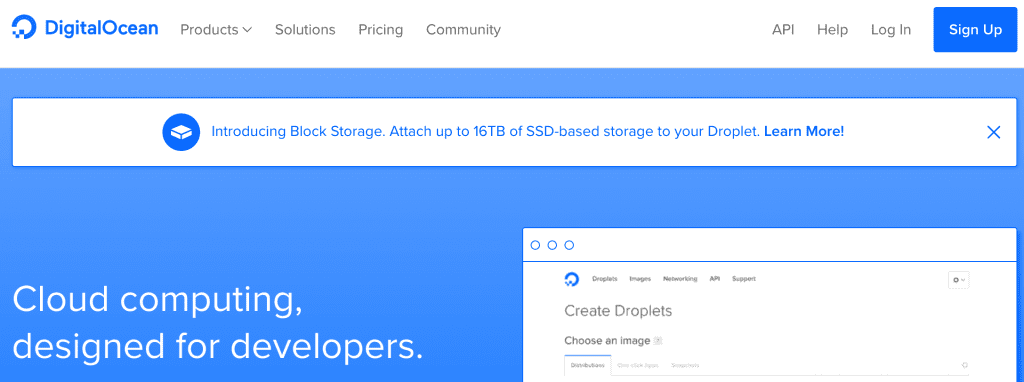Open the Community link

464,30
